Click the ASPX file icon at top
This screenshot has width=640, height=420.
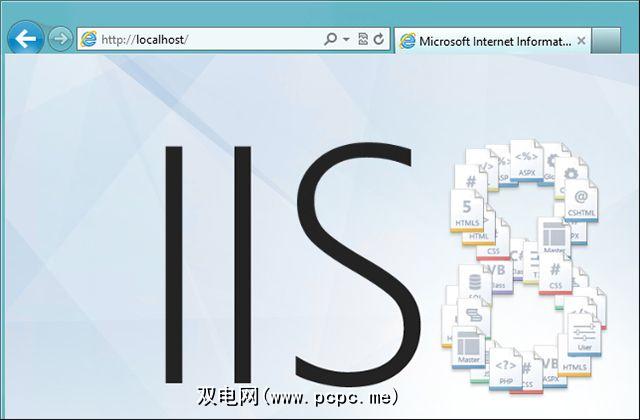526,164
